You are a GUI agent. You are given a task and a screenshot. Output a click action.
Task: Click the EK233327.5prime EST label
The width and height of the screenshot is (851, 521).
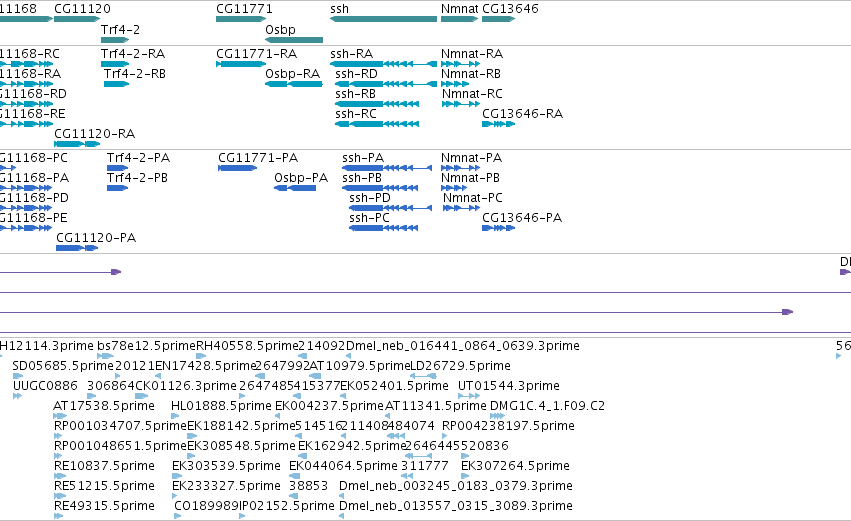[x=226, y=486]
